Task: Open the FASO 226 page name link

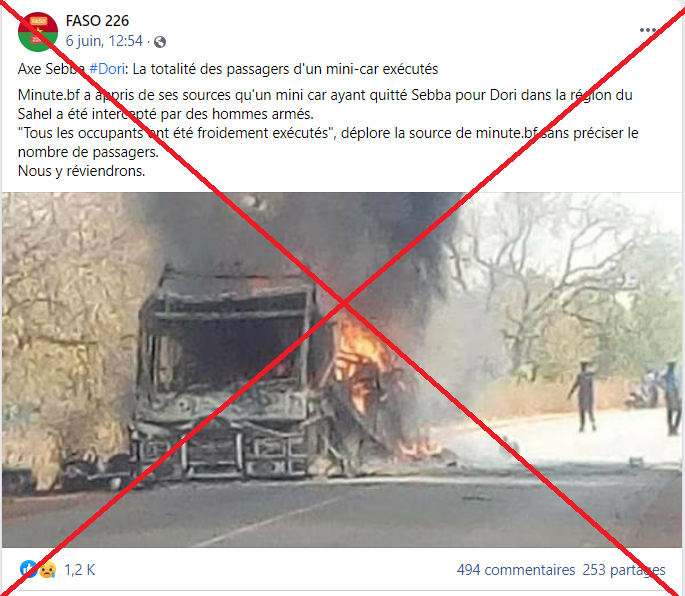Action: coord(97,21)
